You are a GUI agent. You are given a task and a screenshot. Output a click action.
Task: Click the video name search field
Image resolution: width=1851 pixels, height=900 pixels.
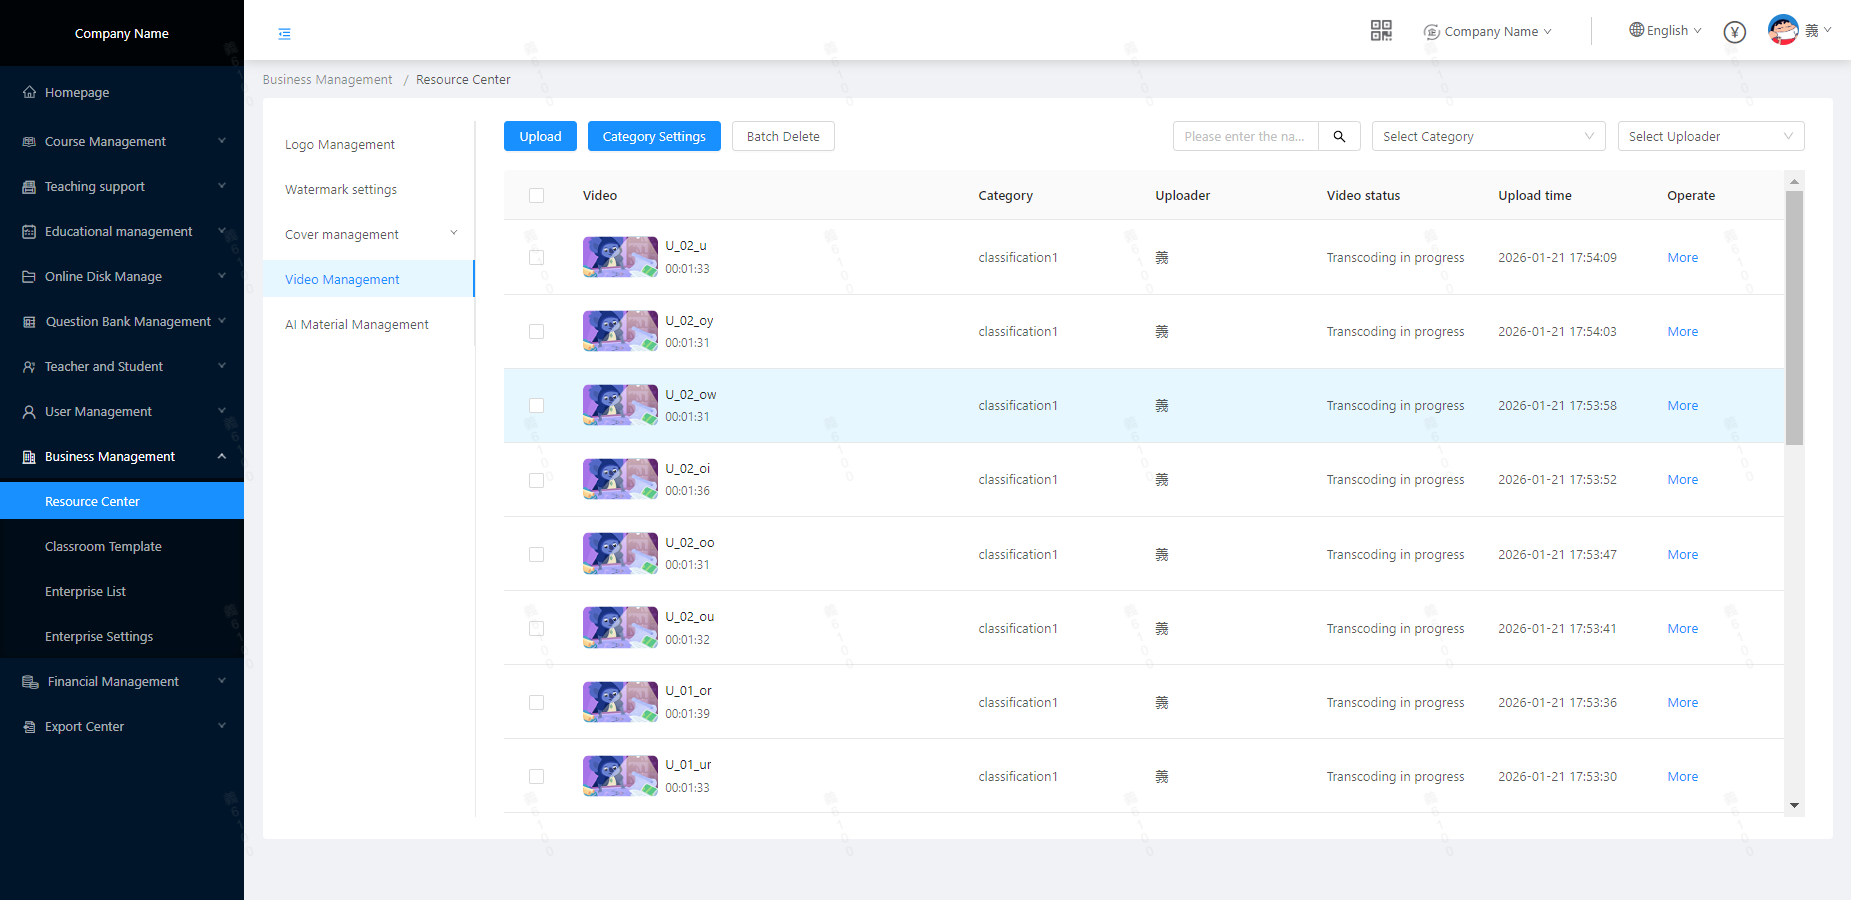click(1245, 136)
